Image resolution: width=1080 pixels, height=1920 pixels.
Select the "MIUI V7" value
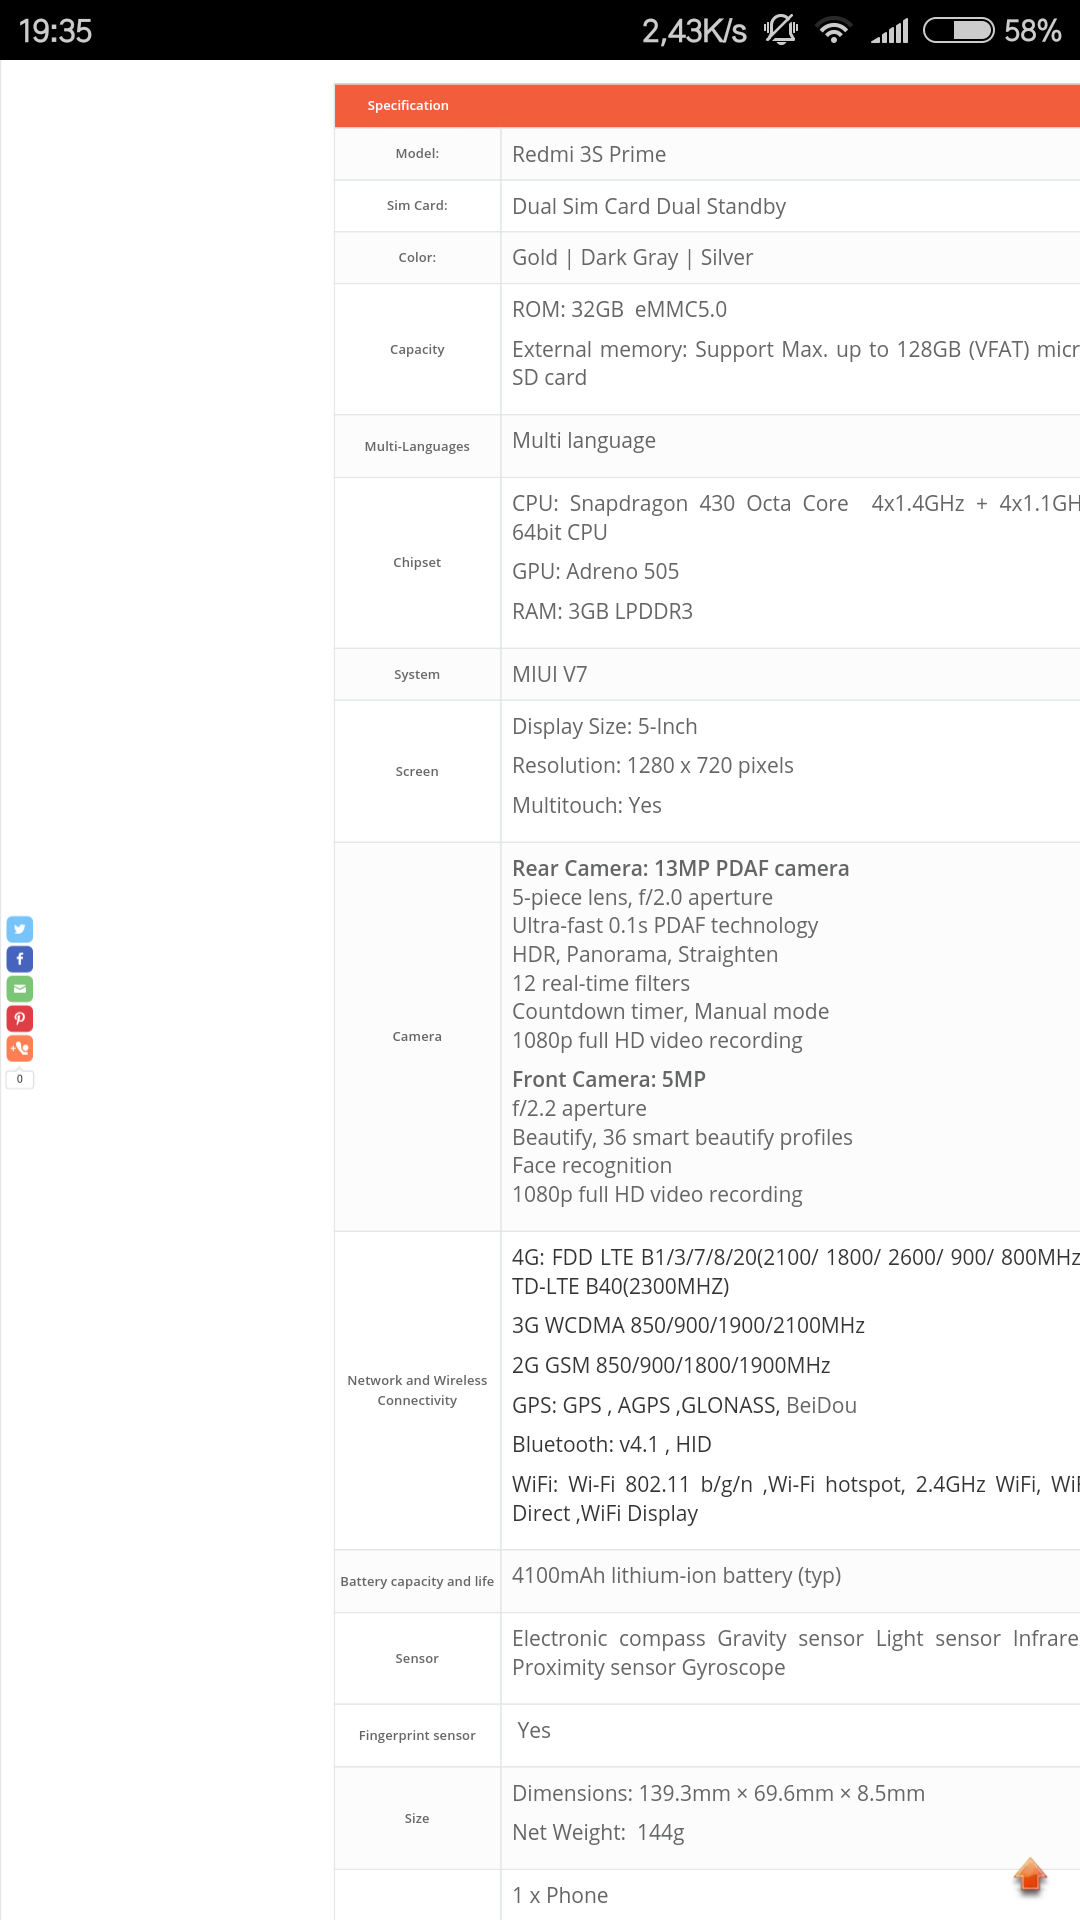(x=549, y=674)
